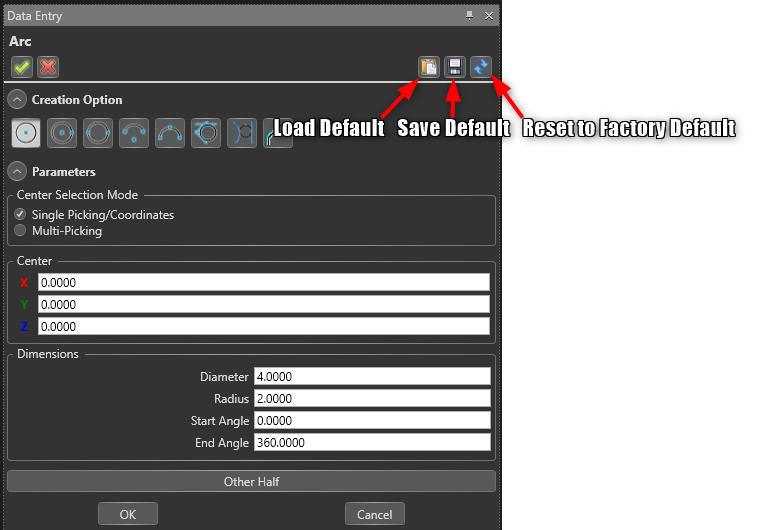Click the Other Half button
Image resolution: width=764 pixels, height=530 pixels.
point(251,482)
